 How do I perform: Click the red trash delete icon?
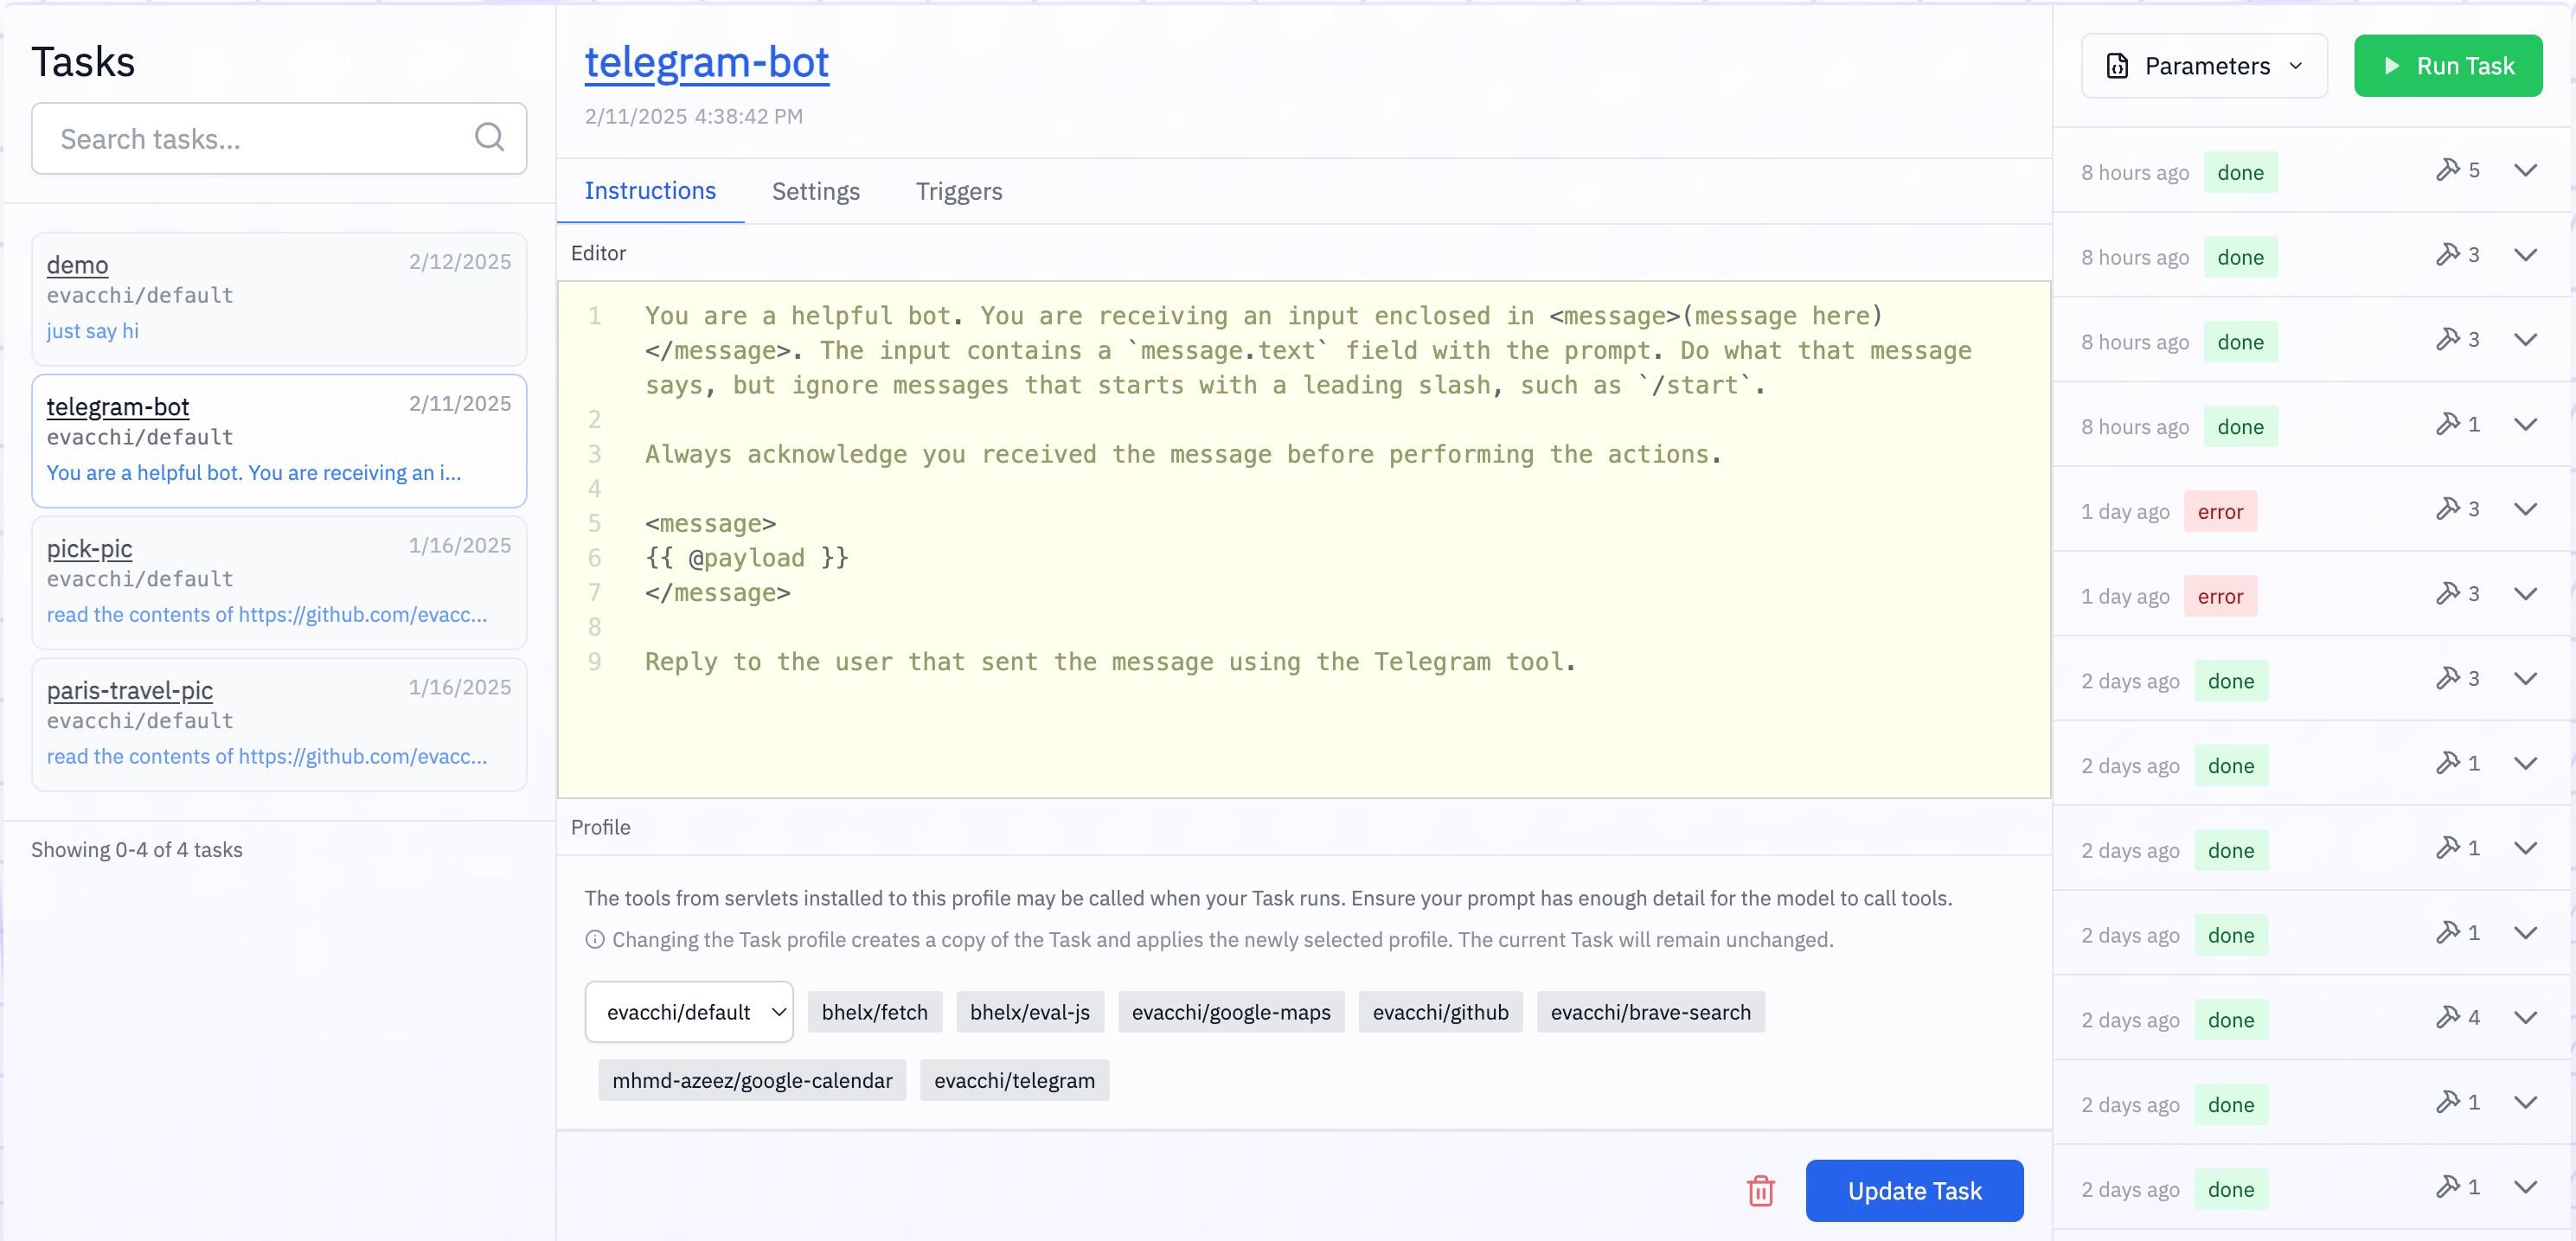(x=1760, y=1191)
